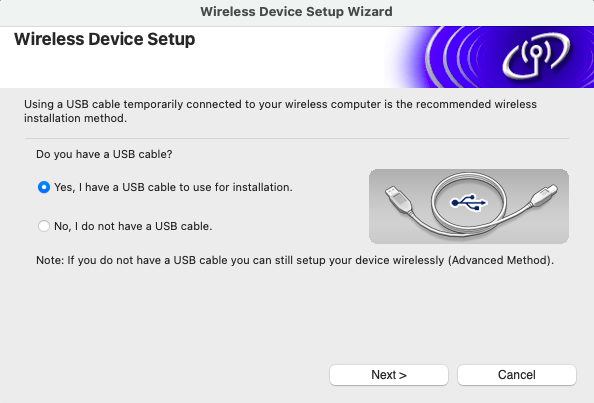594x403 pixels.
Task: Click the 'Wireless Device Setup Wizard' window title
Action: pos(297,12)
